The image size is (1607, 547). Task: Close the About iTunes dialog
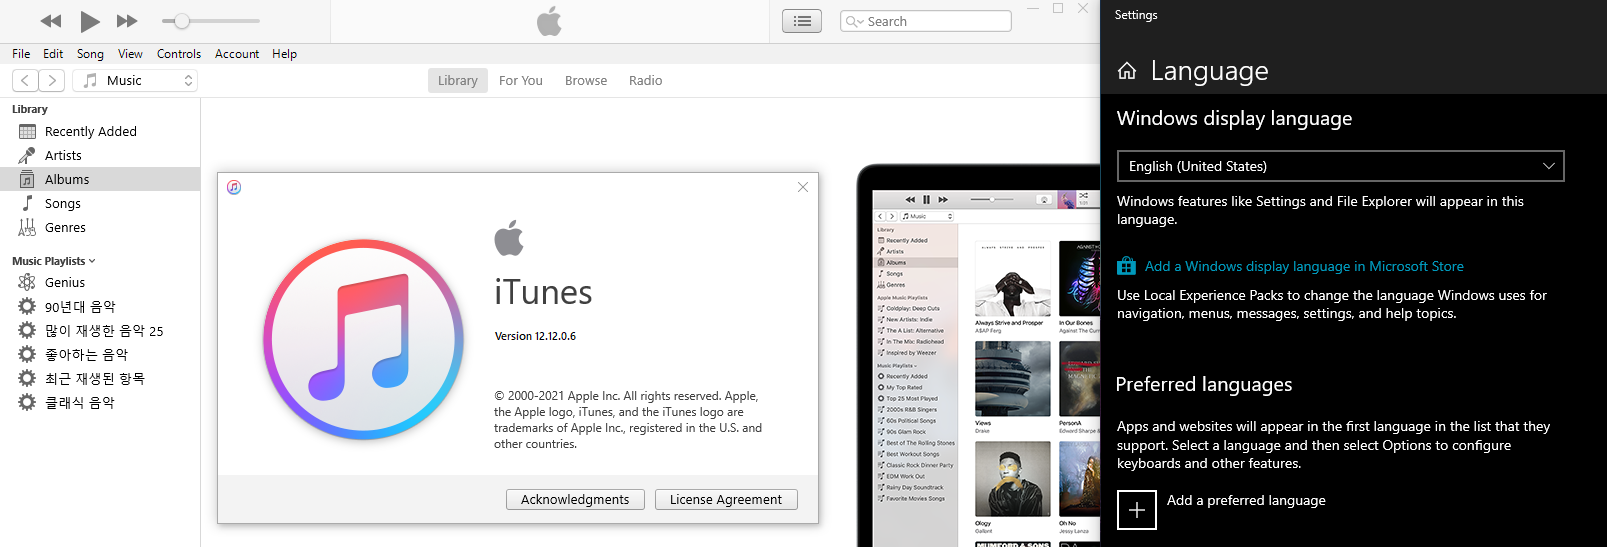[x=803, y=187]
